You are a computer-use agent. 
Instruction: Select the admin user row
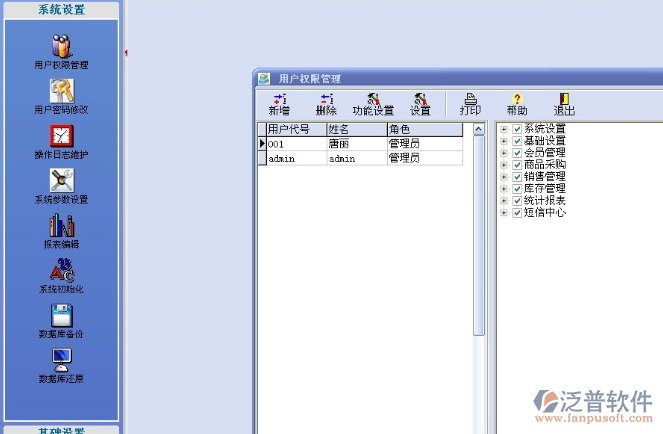pyautogui.click(x=295, y=158)
